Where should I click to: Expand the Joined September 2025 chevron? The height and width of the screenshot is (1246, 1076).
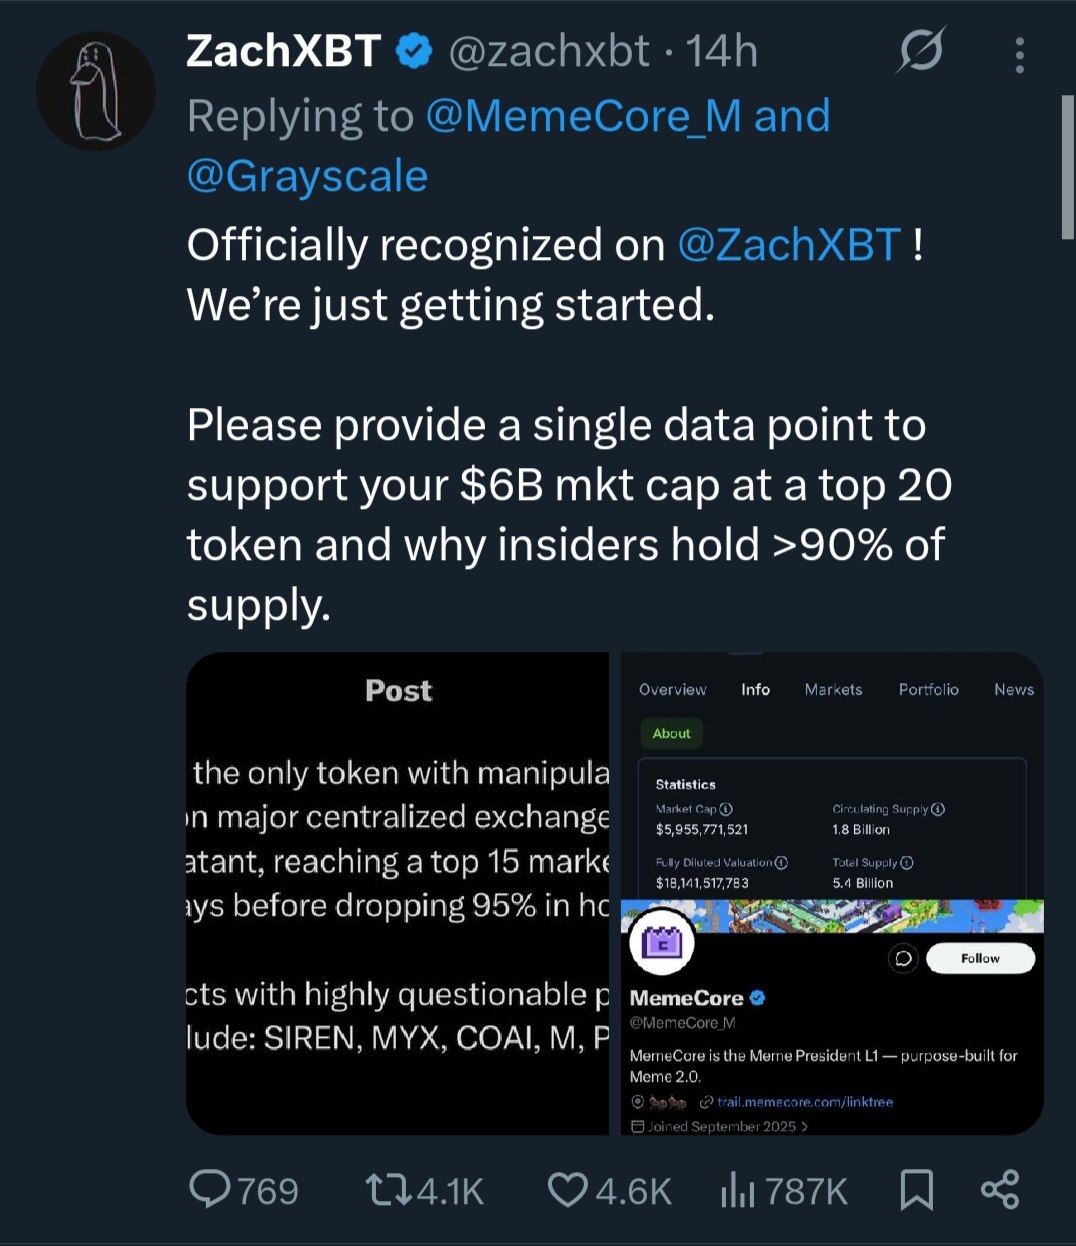[x=805, y=1126]
